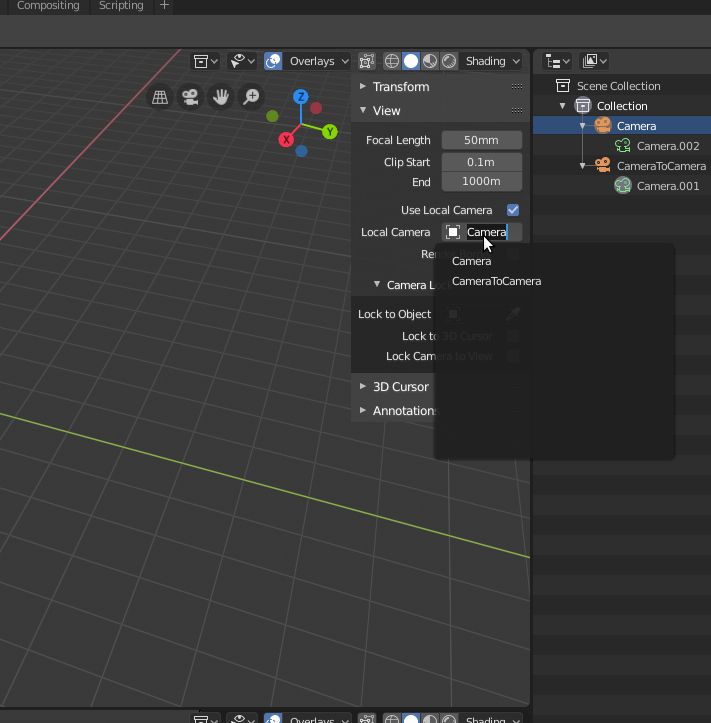The width and height of the screenshot is (711, 723).
Task: Uncheck Use Local Camera checkbox
Action: click(513, 210)
